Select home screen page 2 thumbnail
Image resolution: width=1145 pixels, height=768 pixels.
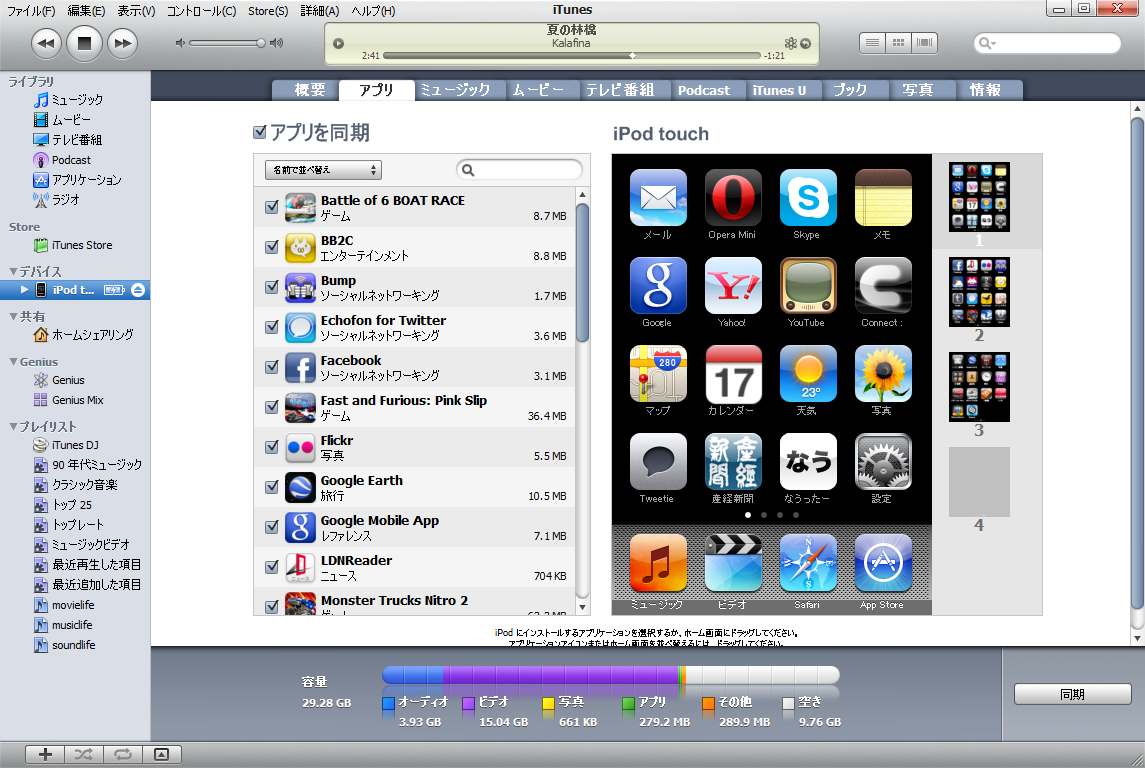click(x=979, y=292)
